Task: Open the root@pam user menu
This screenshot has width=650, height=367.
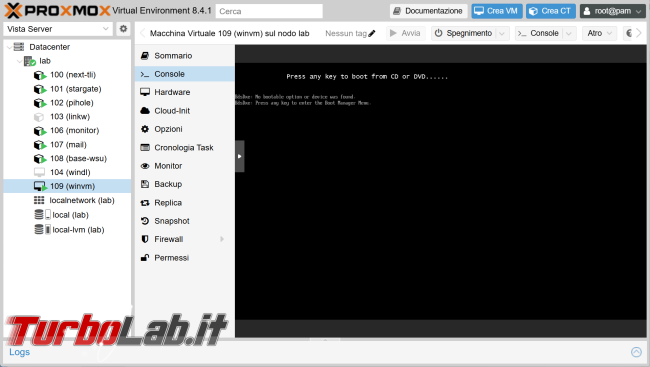Action: click(612, 11)
